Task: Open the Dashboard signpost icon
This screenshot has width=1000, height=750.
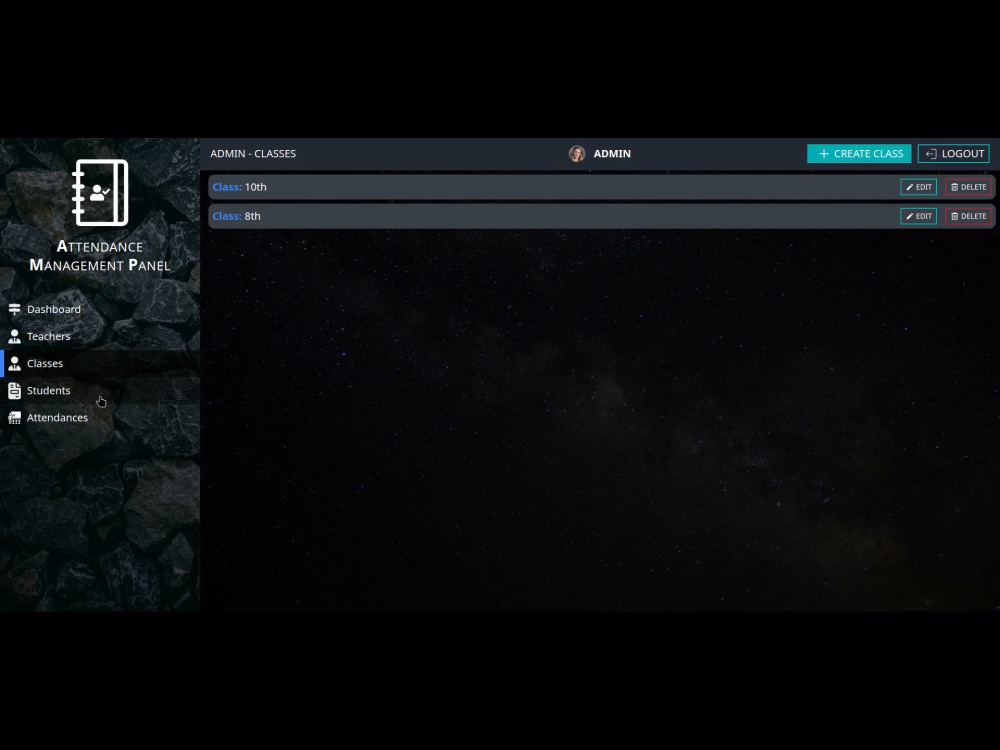Action: click(15, 309)
